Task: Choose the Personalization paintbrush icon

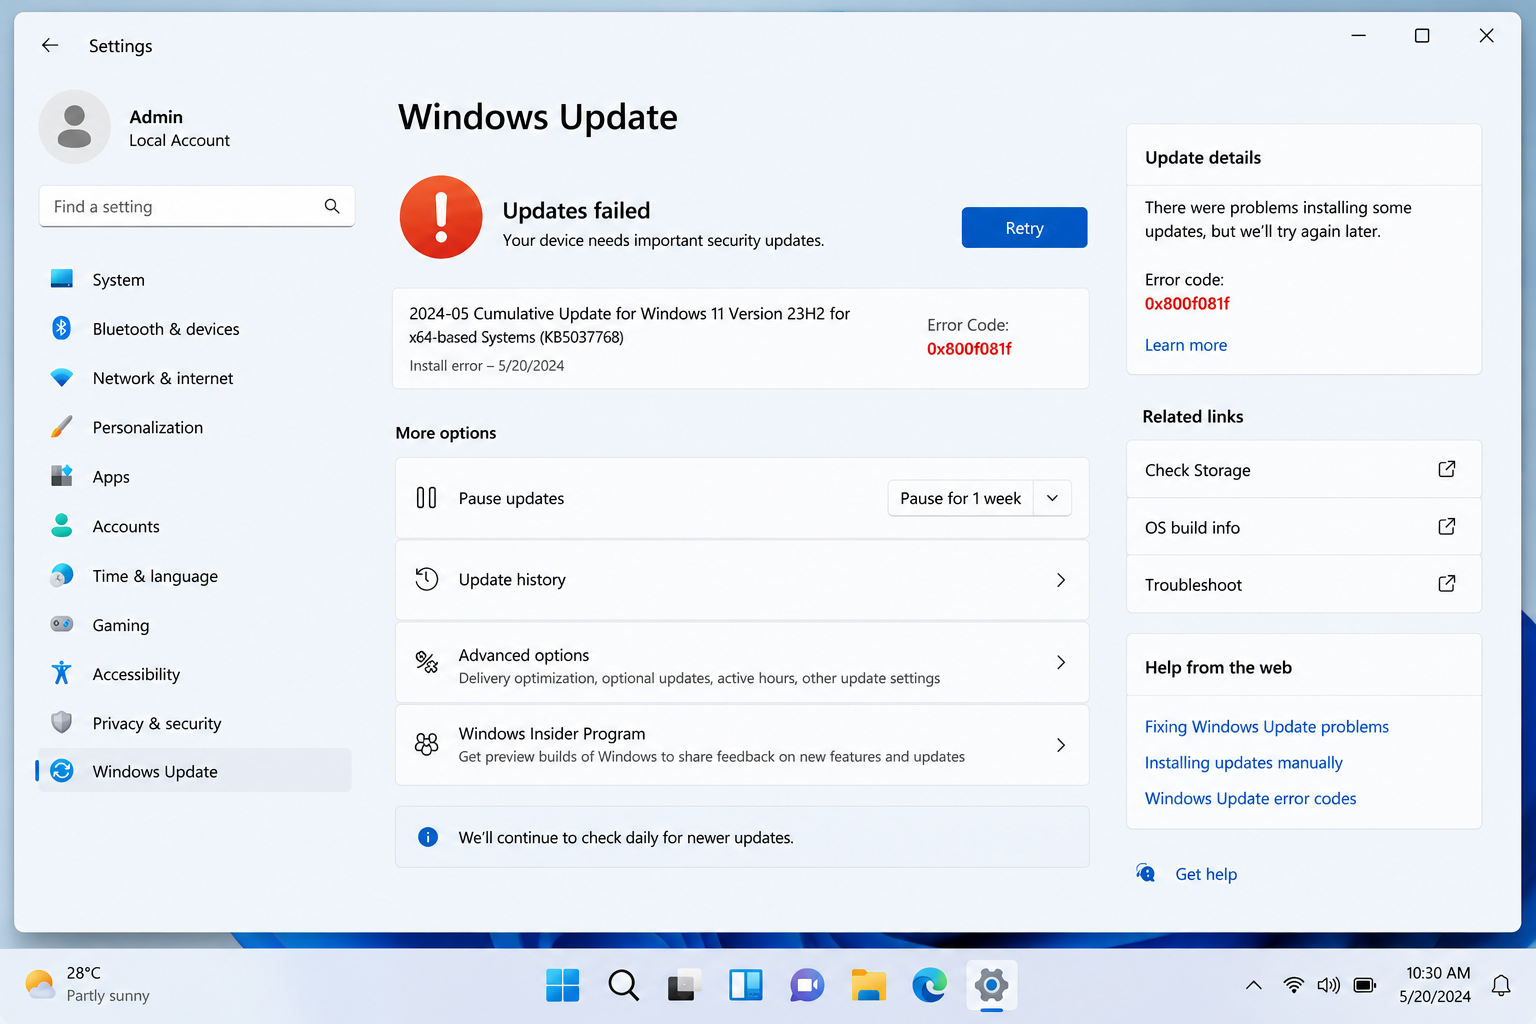Action: (x=62, y=427)
